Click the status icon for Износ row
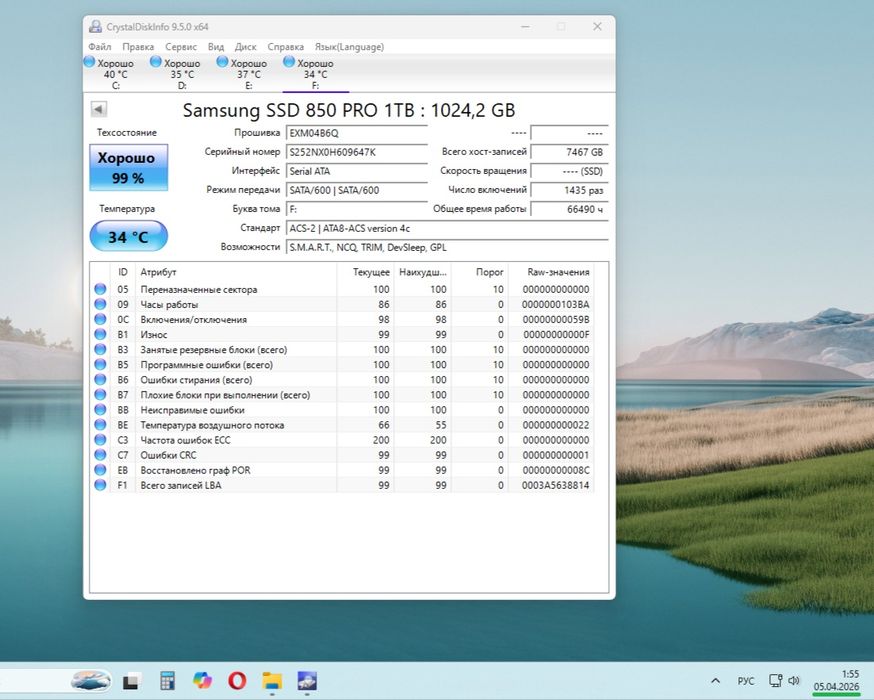The width and height of the screenshot is (874, 700). point(100,334)
